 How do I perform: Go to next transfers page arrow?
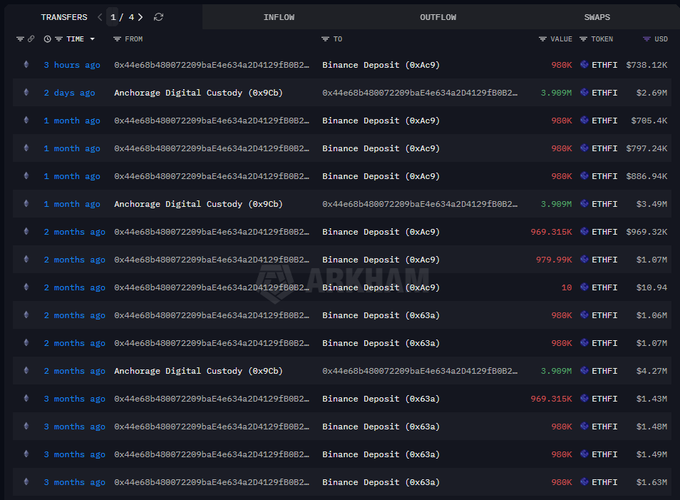(x=141, y=17)
